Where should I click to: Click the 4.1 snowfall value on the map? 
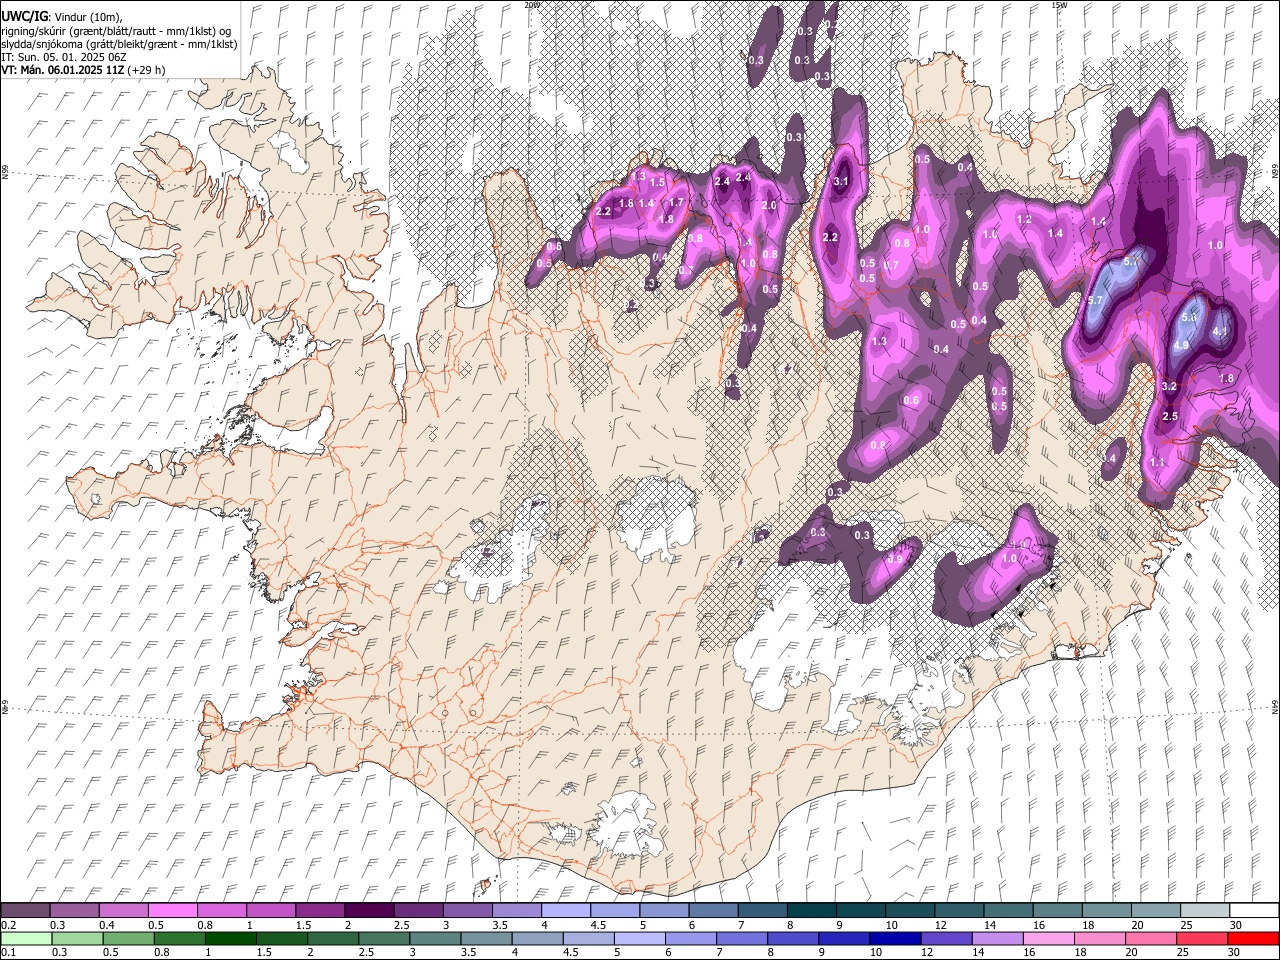(x=1220, y=332)
